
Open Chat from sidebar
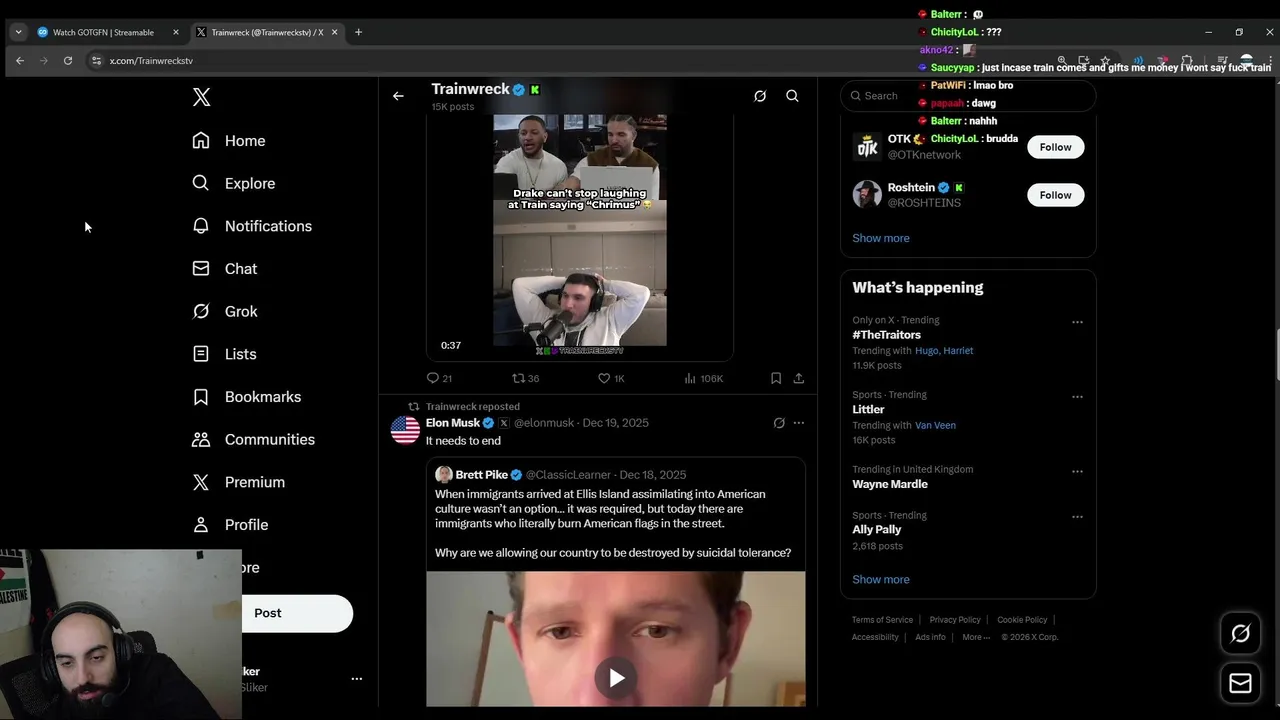pos(225,269)
